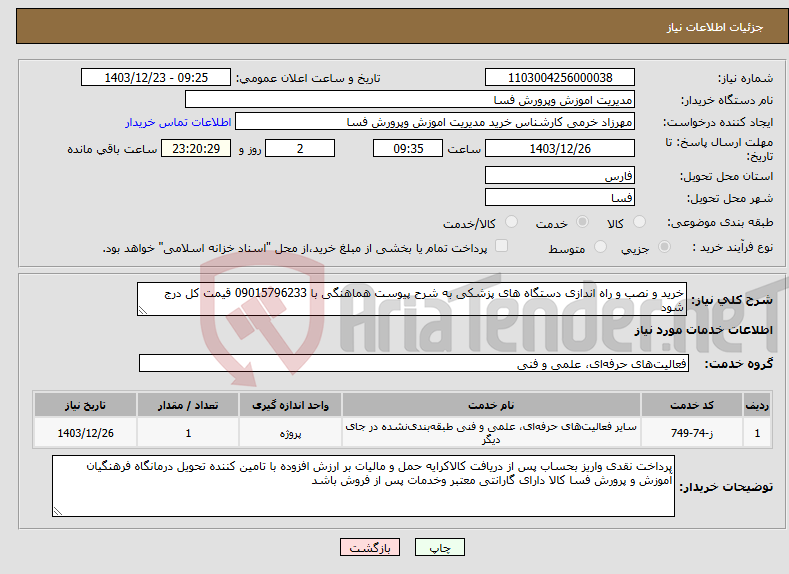
Task: Select the خدمت radio button
Action: (582, 222)
